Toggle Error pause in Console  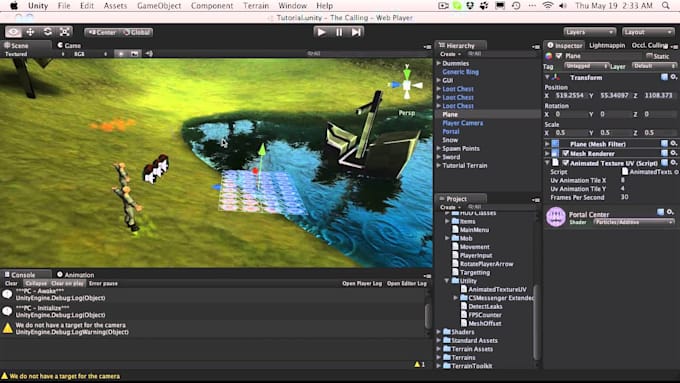[x=103, y=284]
